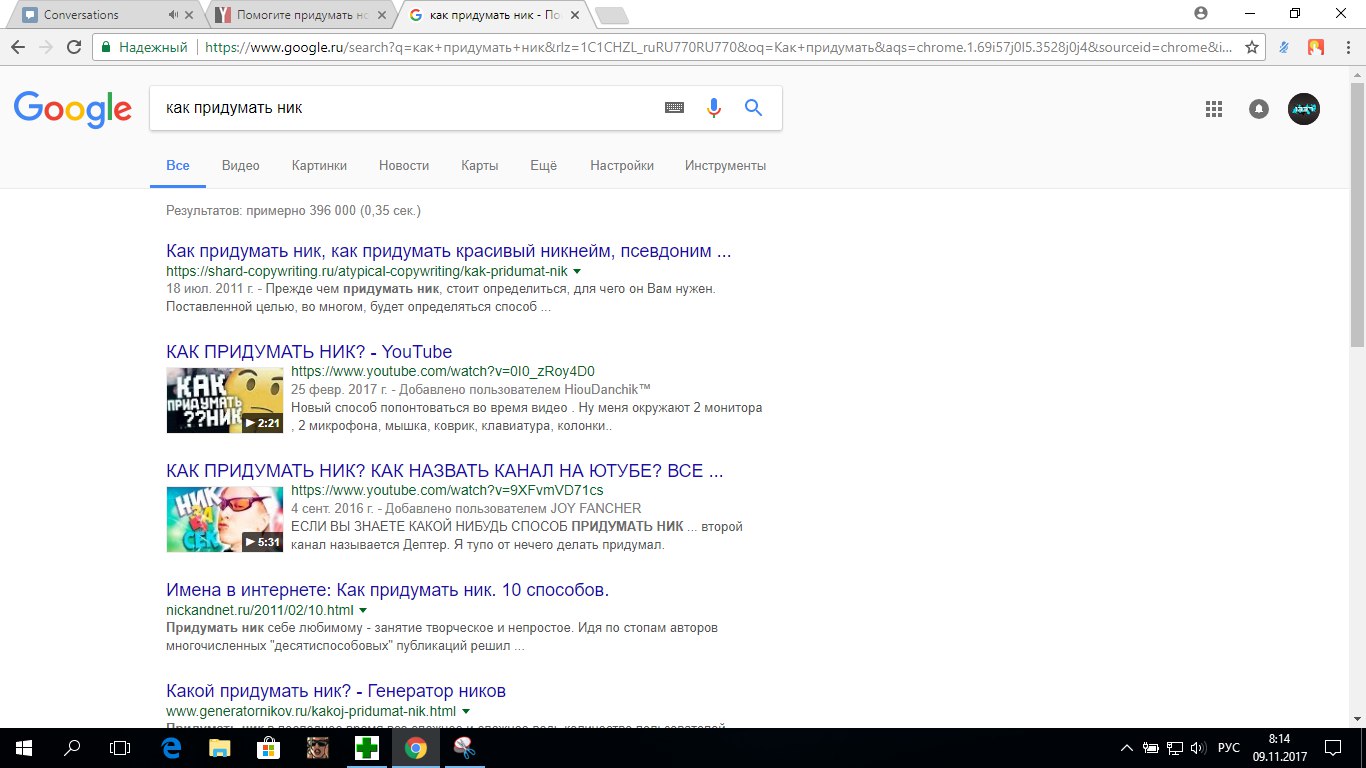This screenshot has width=1366, height=768.
Task: Open Chrome from the taskbar
Action: click(415, 747)
